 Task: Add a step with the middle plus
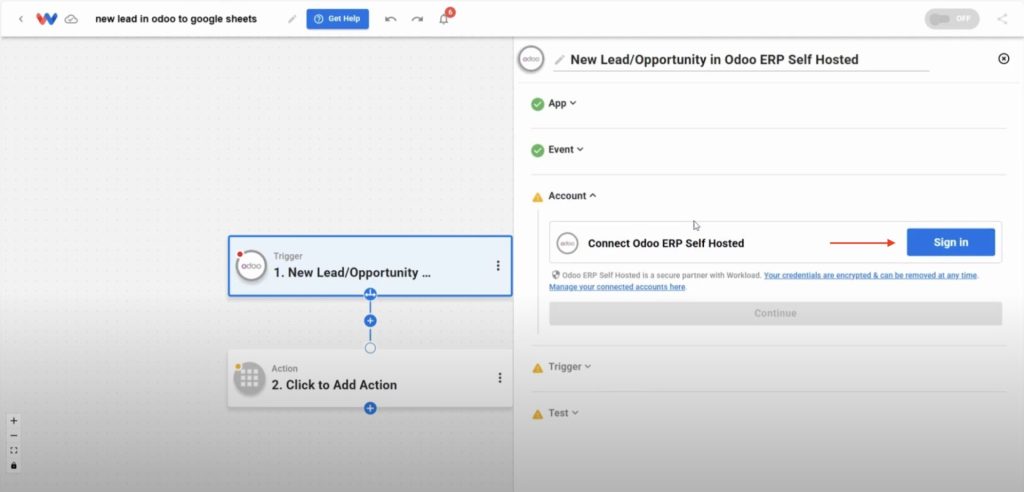pos(370,321)
